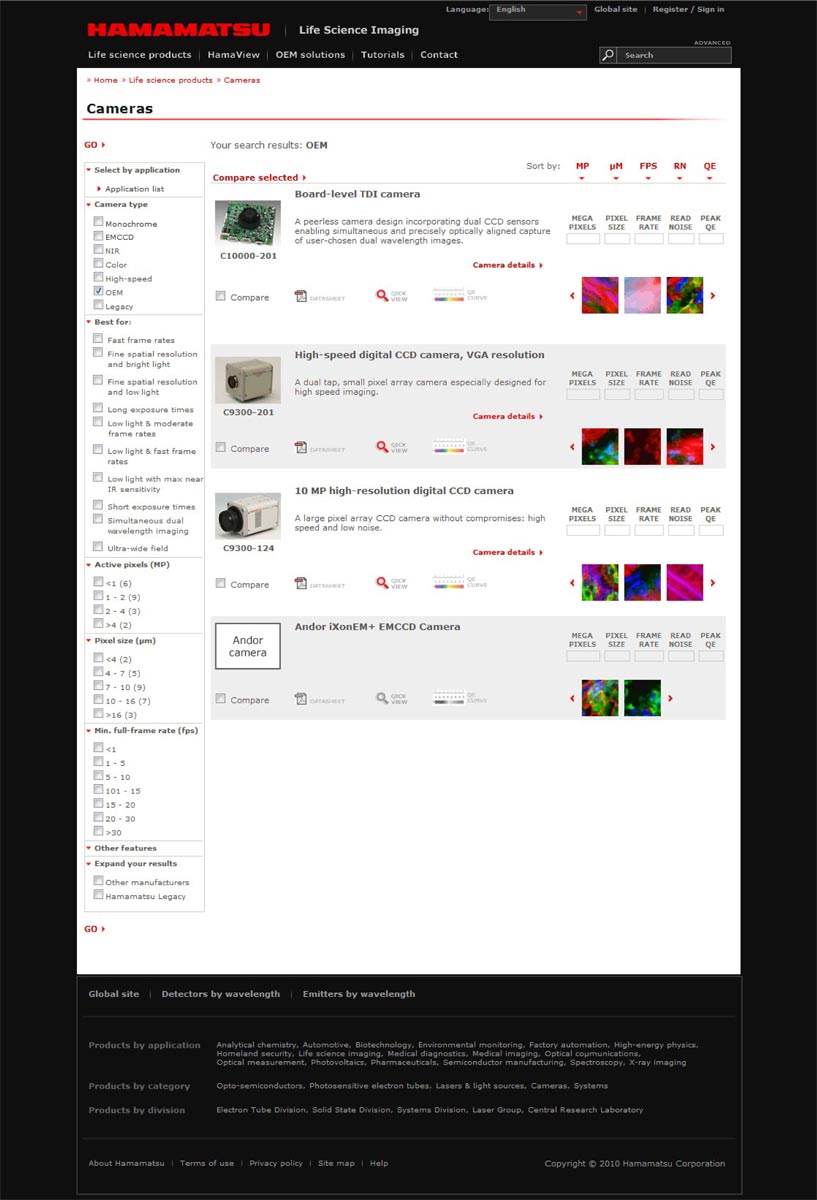Open the HamaView menu item
Image resolution: width=817 pixels, height=1200 pixels.
pyautogui.click(x=233, y=55)
